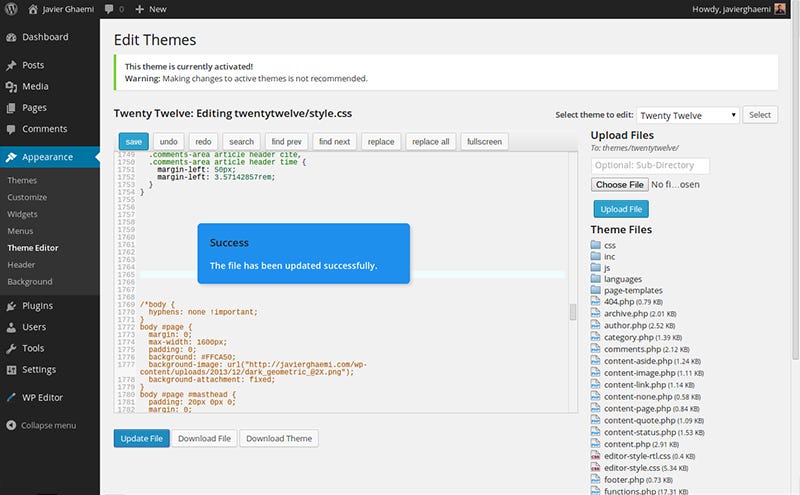Viewport: 800px width, 495px height.
Task: Open the comments.php theme file
Action: pos(646,349)
